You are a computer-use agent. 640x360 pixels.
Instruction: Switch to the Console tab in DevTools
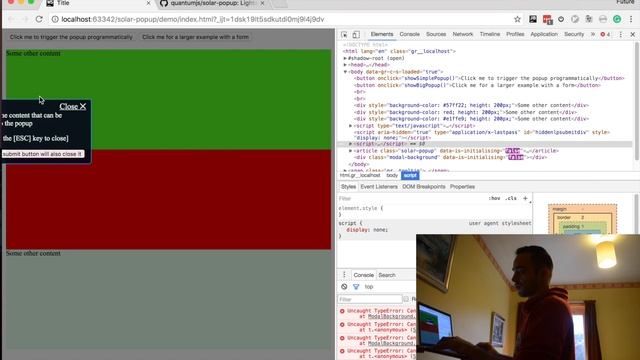coord(409,34)
